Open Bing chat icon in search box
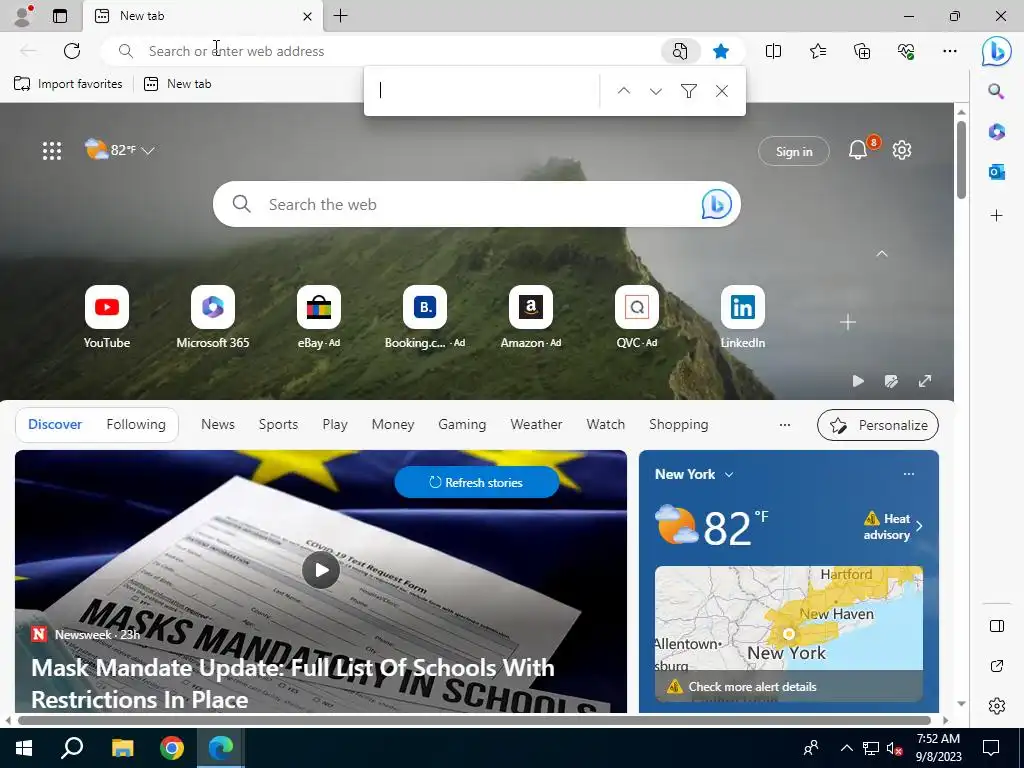 [x=716, y=204]
